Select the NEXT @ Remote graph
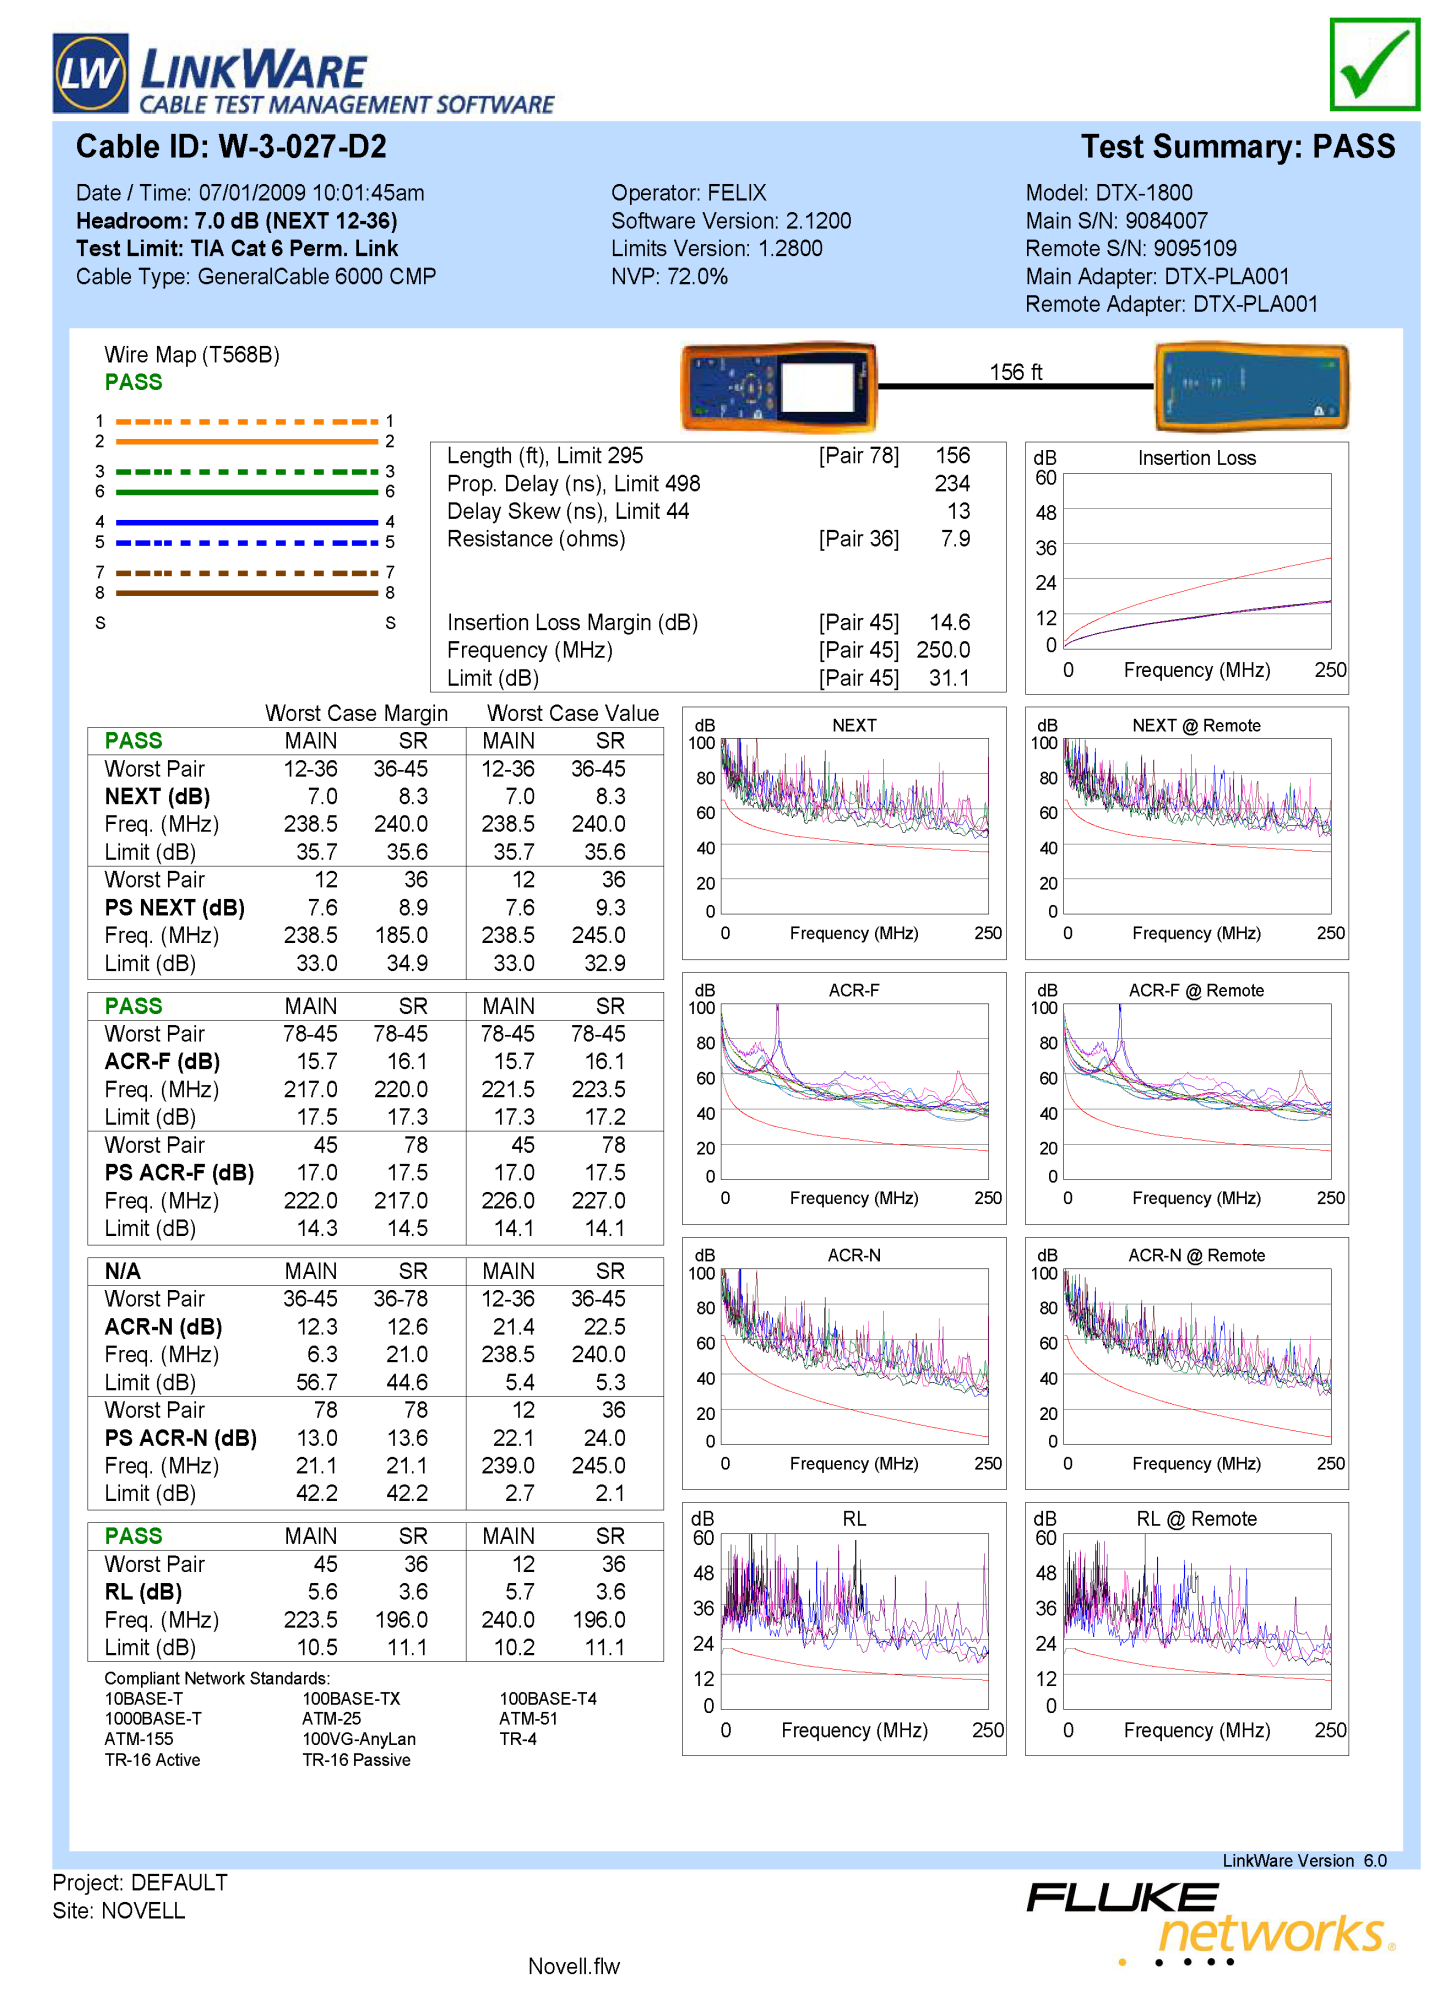The image size is (1456, 2000). pos(1187,833)
